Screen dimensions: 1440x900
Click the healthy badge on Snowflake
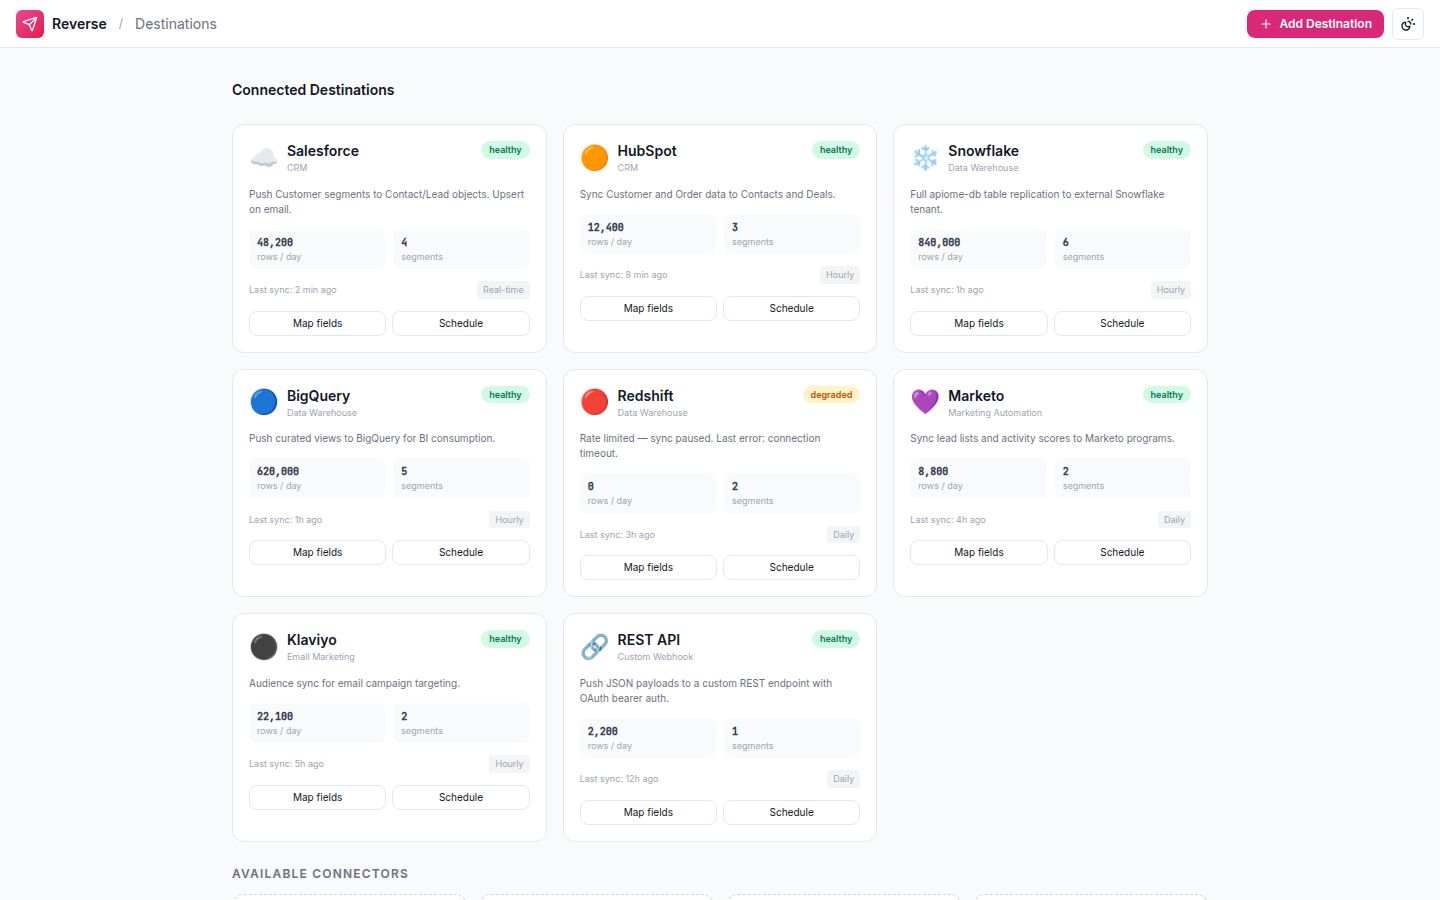(1166, 150)
